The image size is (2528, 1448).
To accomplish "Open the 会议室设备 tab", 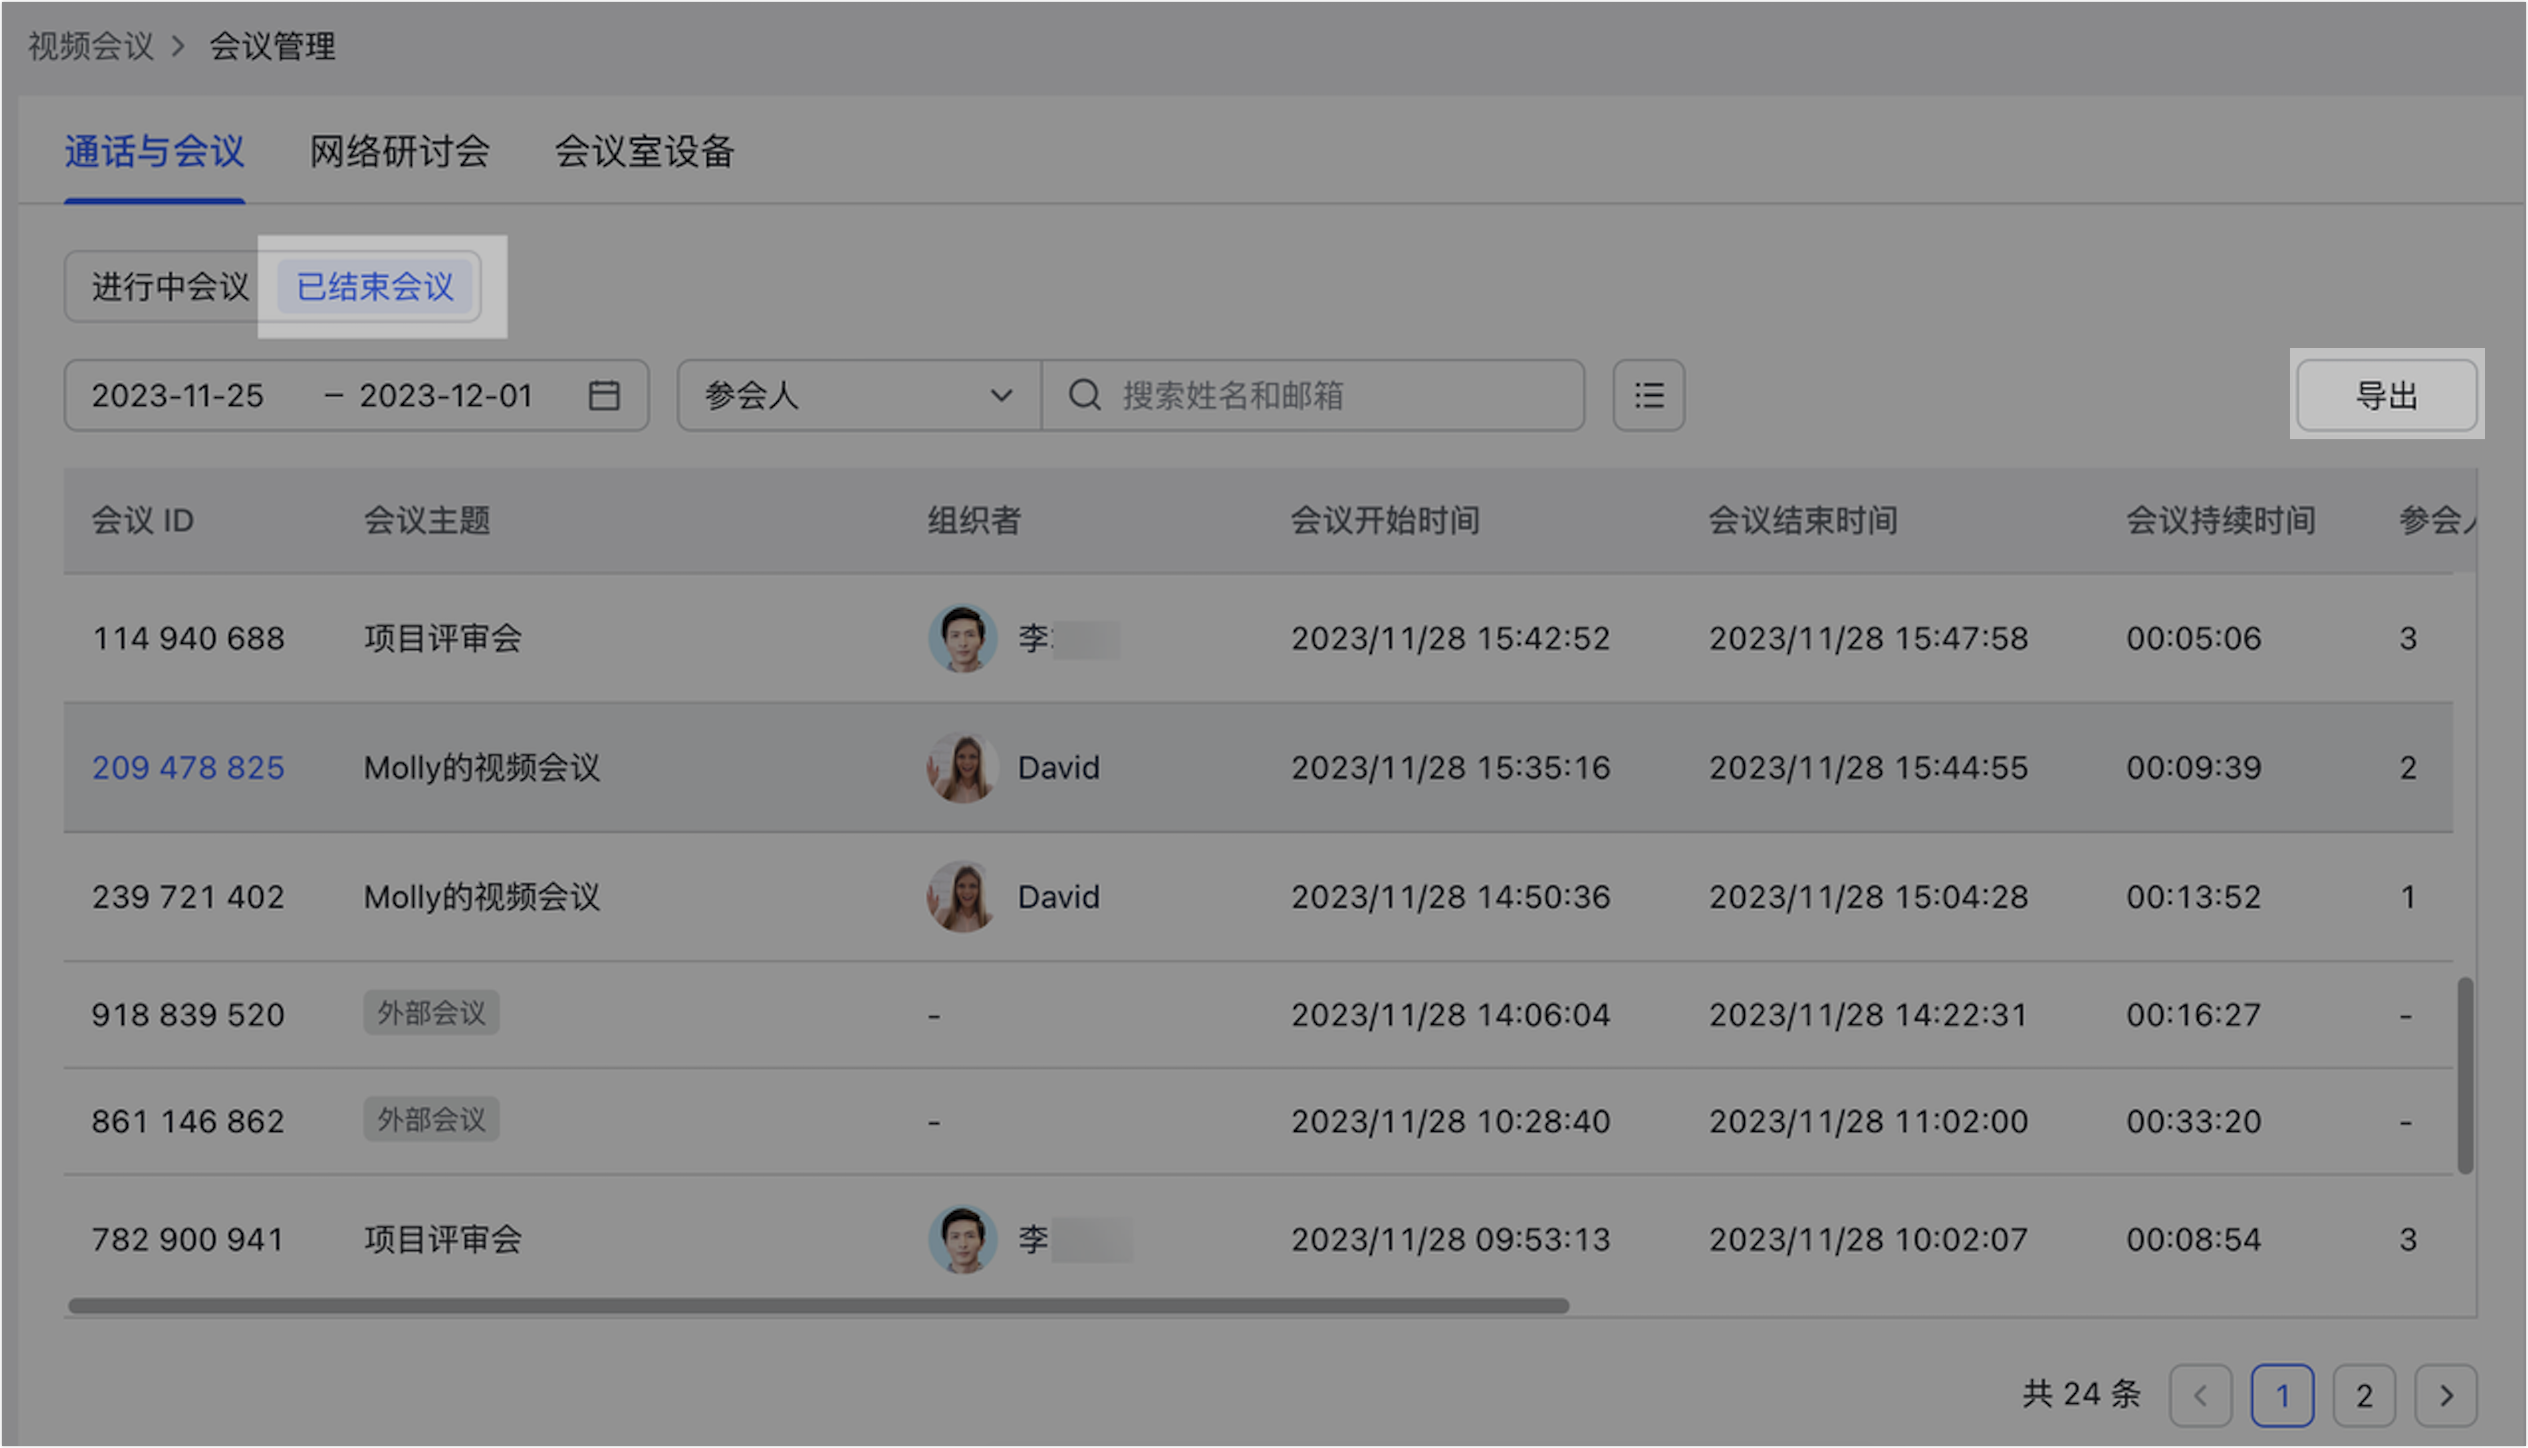I will coord(644,152).
